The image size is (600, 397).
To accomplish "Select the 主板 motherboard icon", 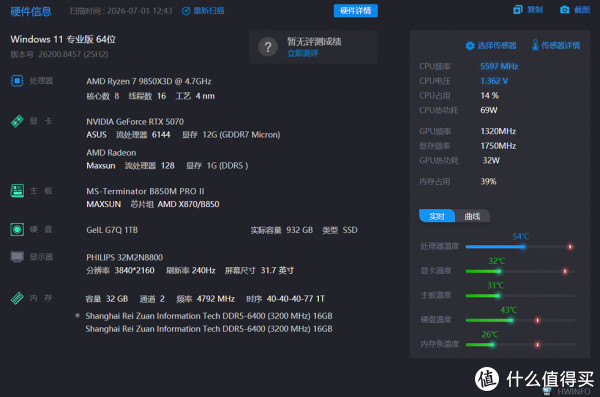I will (17, 191).
